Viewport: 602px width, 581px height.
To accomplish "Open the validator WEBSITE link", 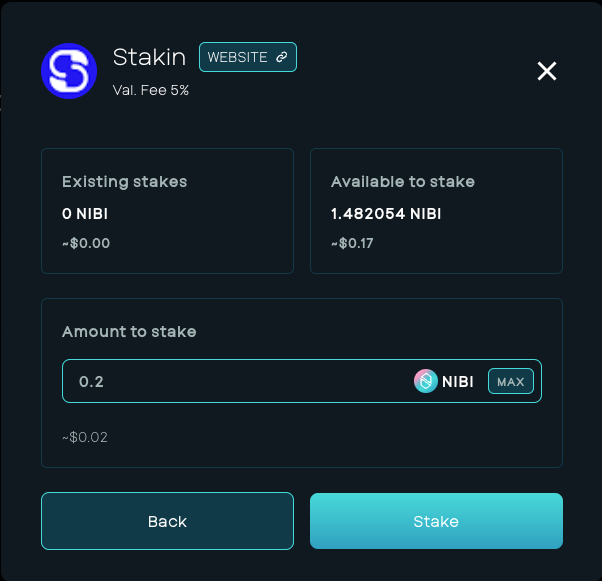I will pos(248,57).
